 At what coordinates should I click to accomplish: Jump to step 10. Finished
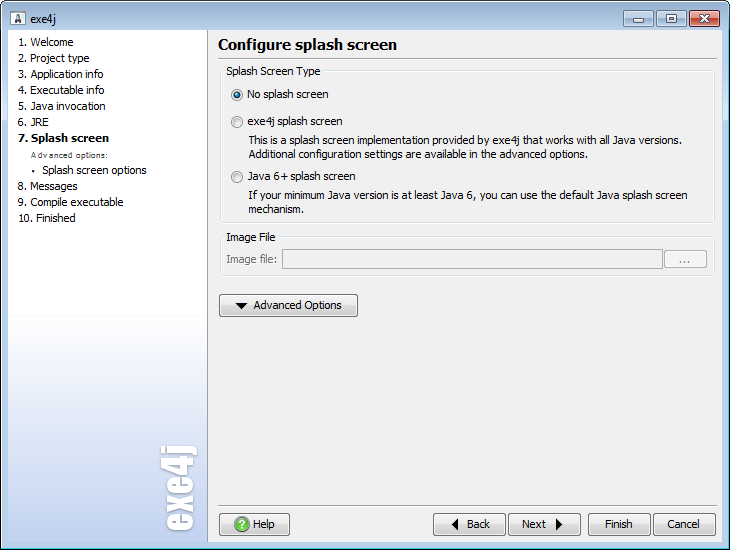coord(47,218)
